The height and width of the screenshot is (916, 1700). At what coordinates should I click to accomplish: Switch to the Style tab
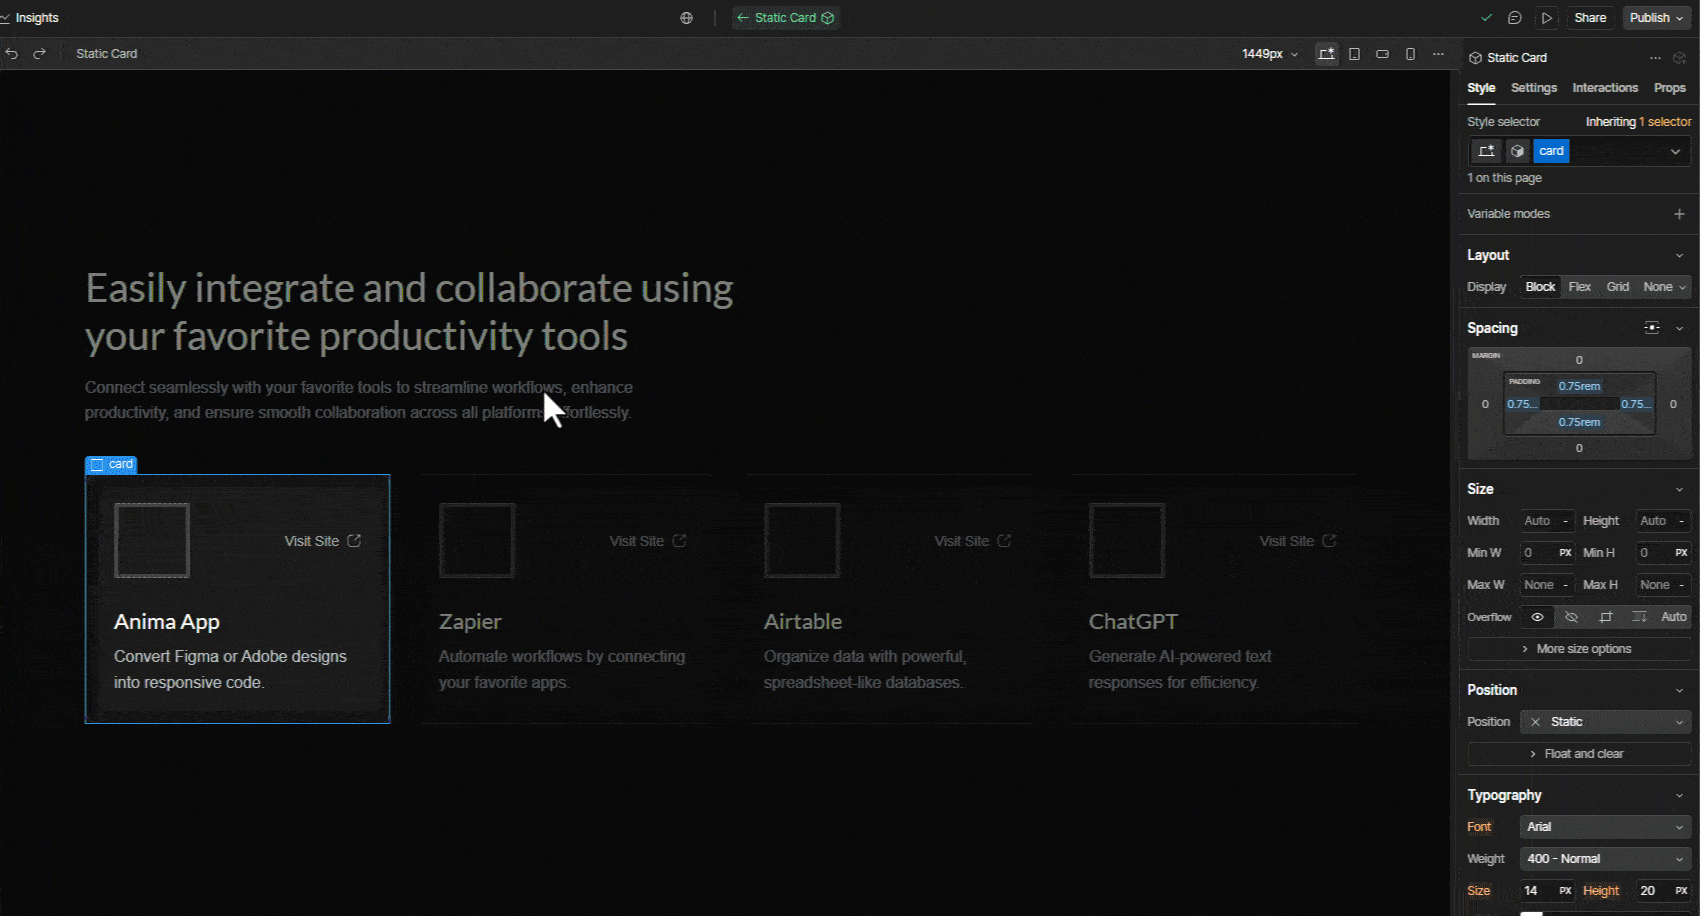pos(1481,88)
